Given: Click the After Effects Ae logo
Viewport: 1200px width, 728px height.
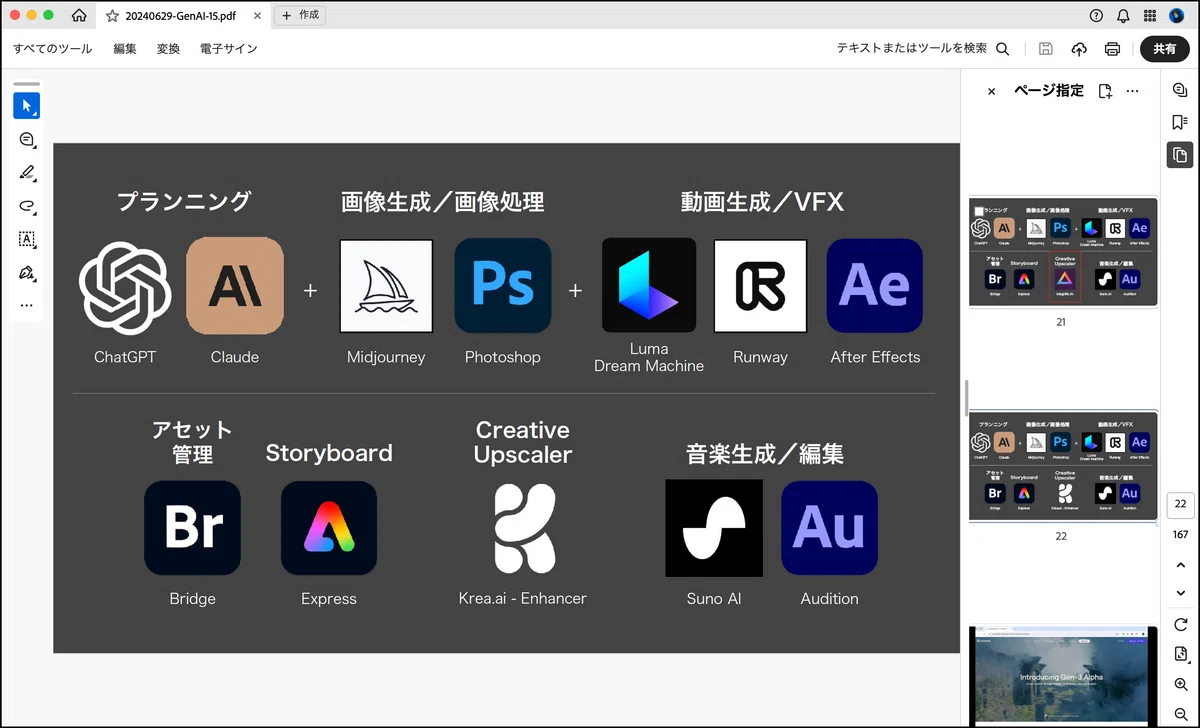Looking at the screenshot, I should point(875,286).
